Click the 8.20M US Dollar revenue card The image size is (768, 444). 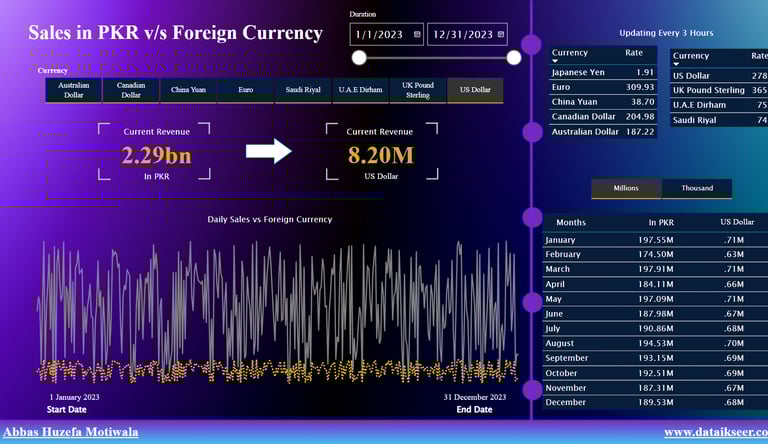click(x=382, y=151)
